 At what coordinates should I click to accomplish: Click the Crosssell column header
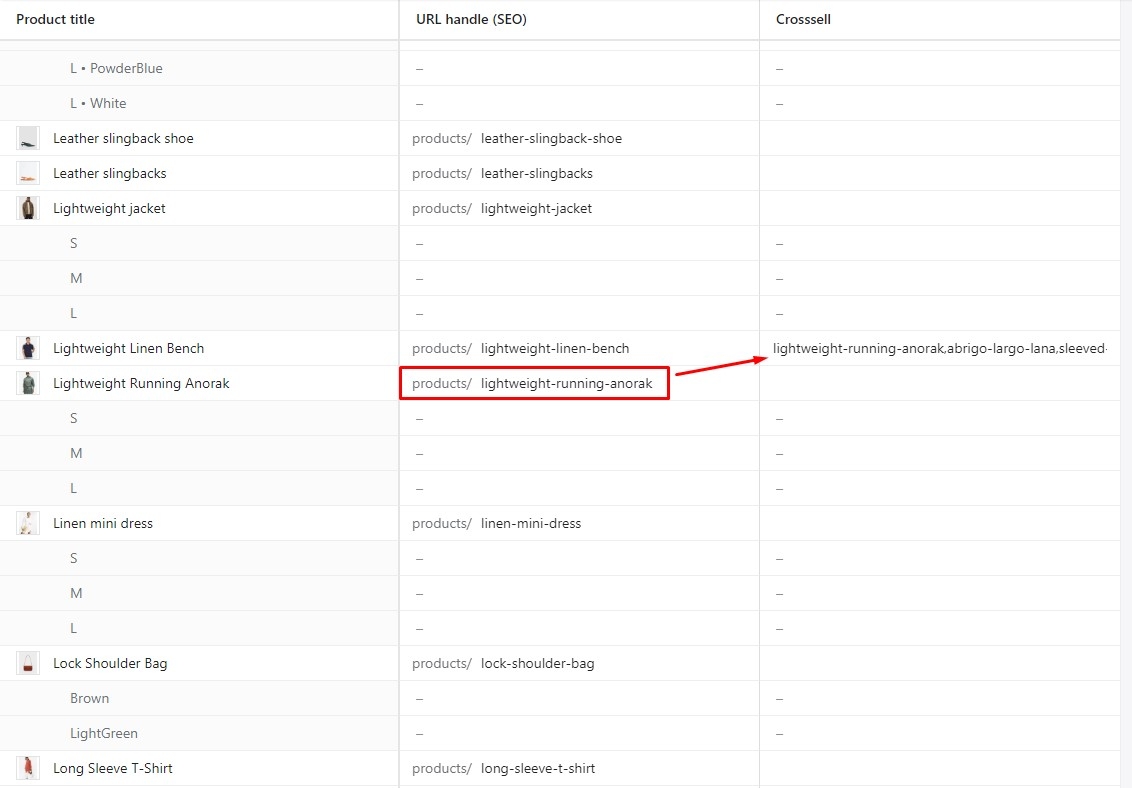803,20
